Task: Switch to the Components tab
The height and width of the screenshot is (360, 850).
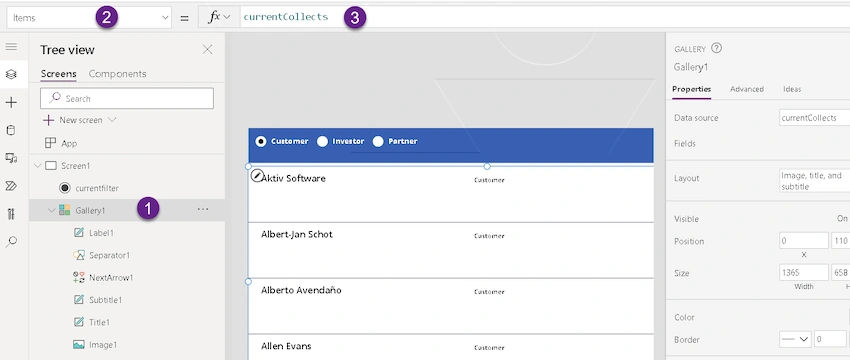Action: [117, 74]
